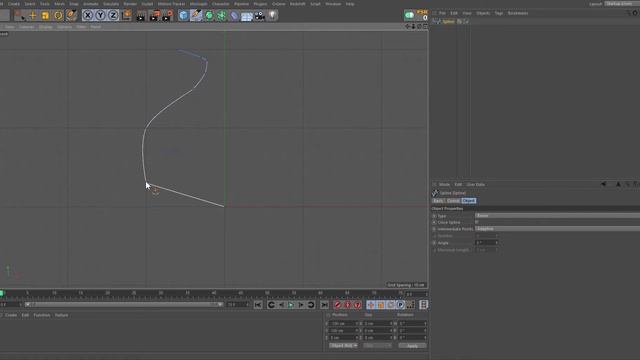The width and height of the screenshot is (640, 360).
Task: Toggle Parameter keyframe recording
Action: pyautogui.click(x=400, y=305)
